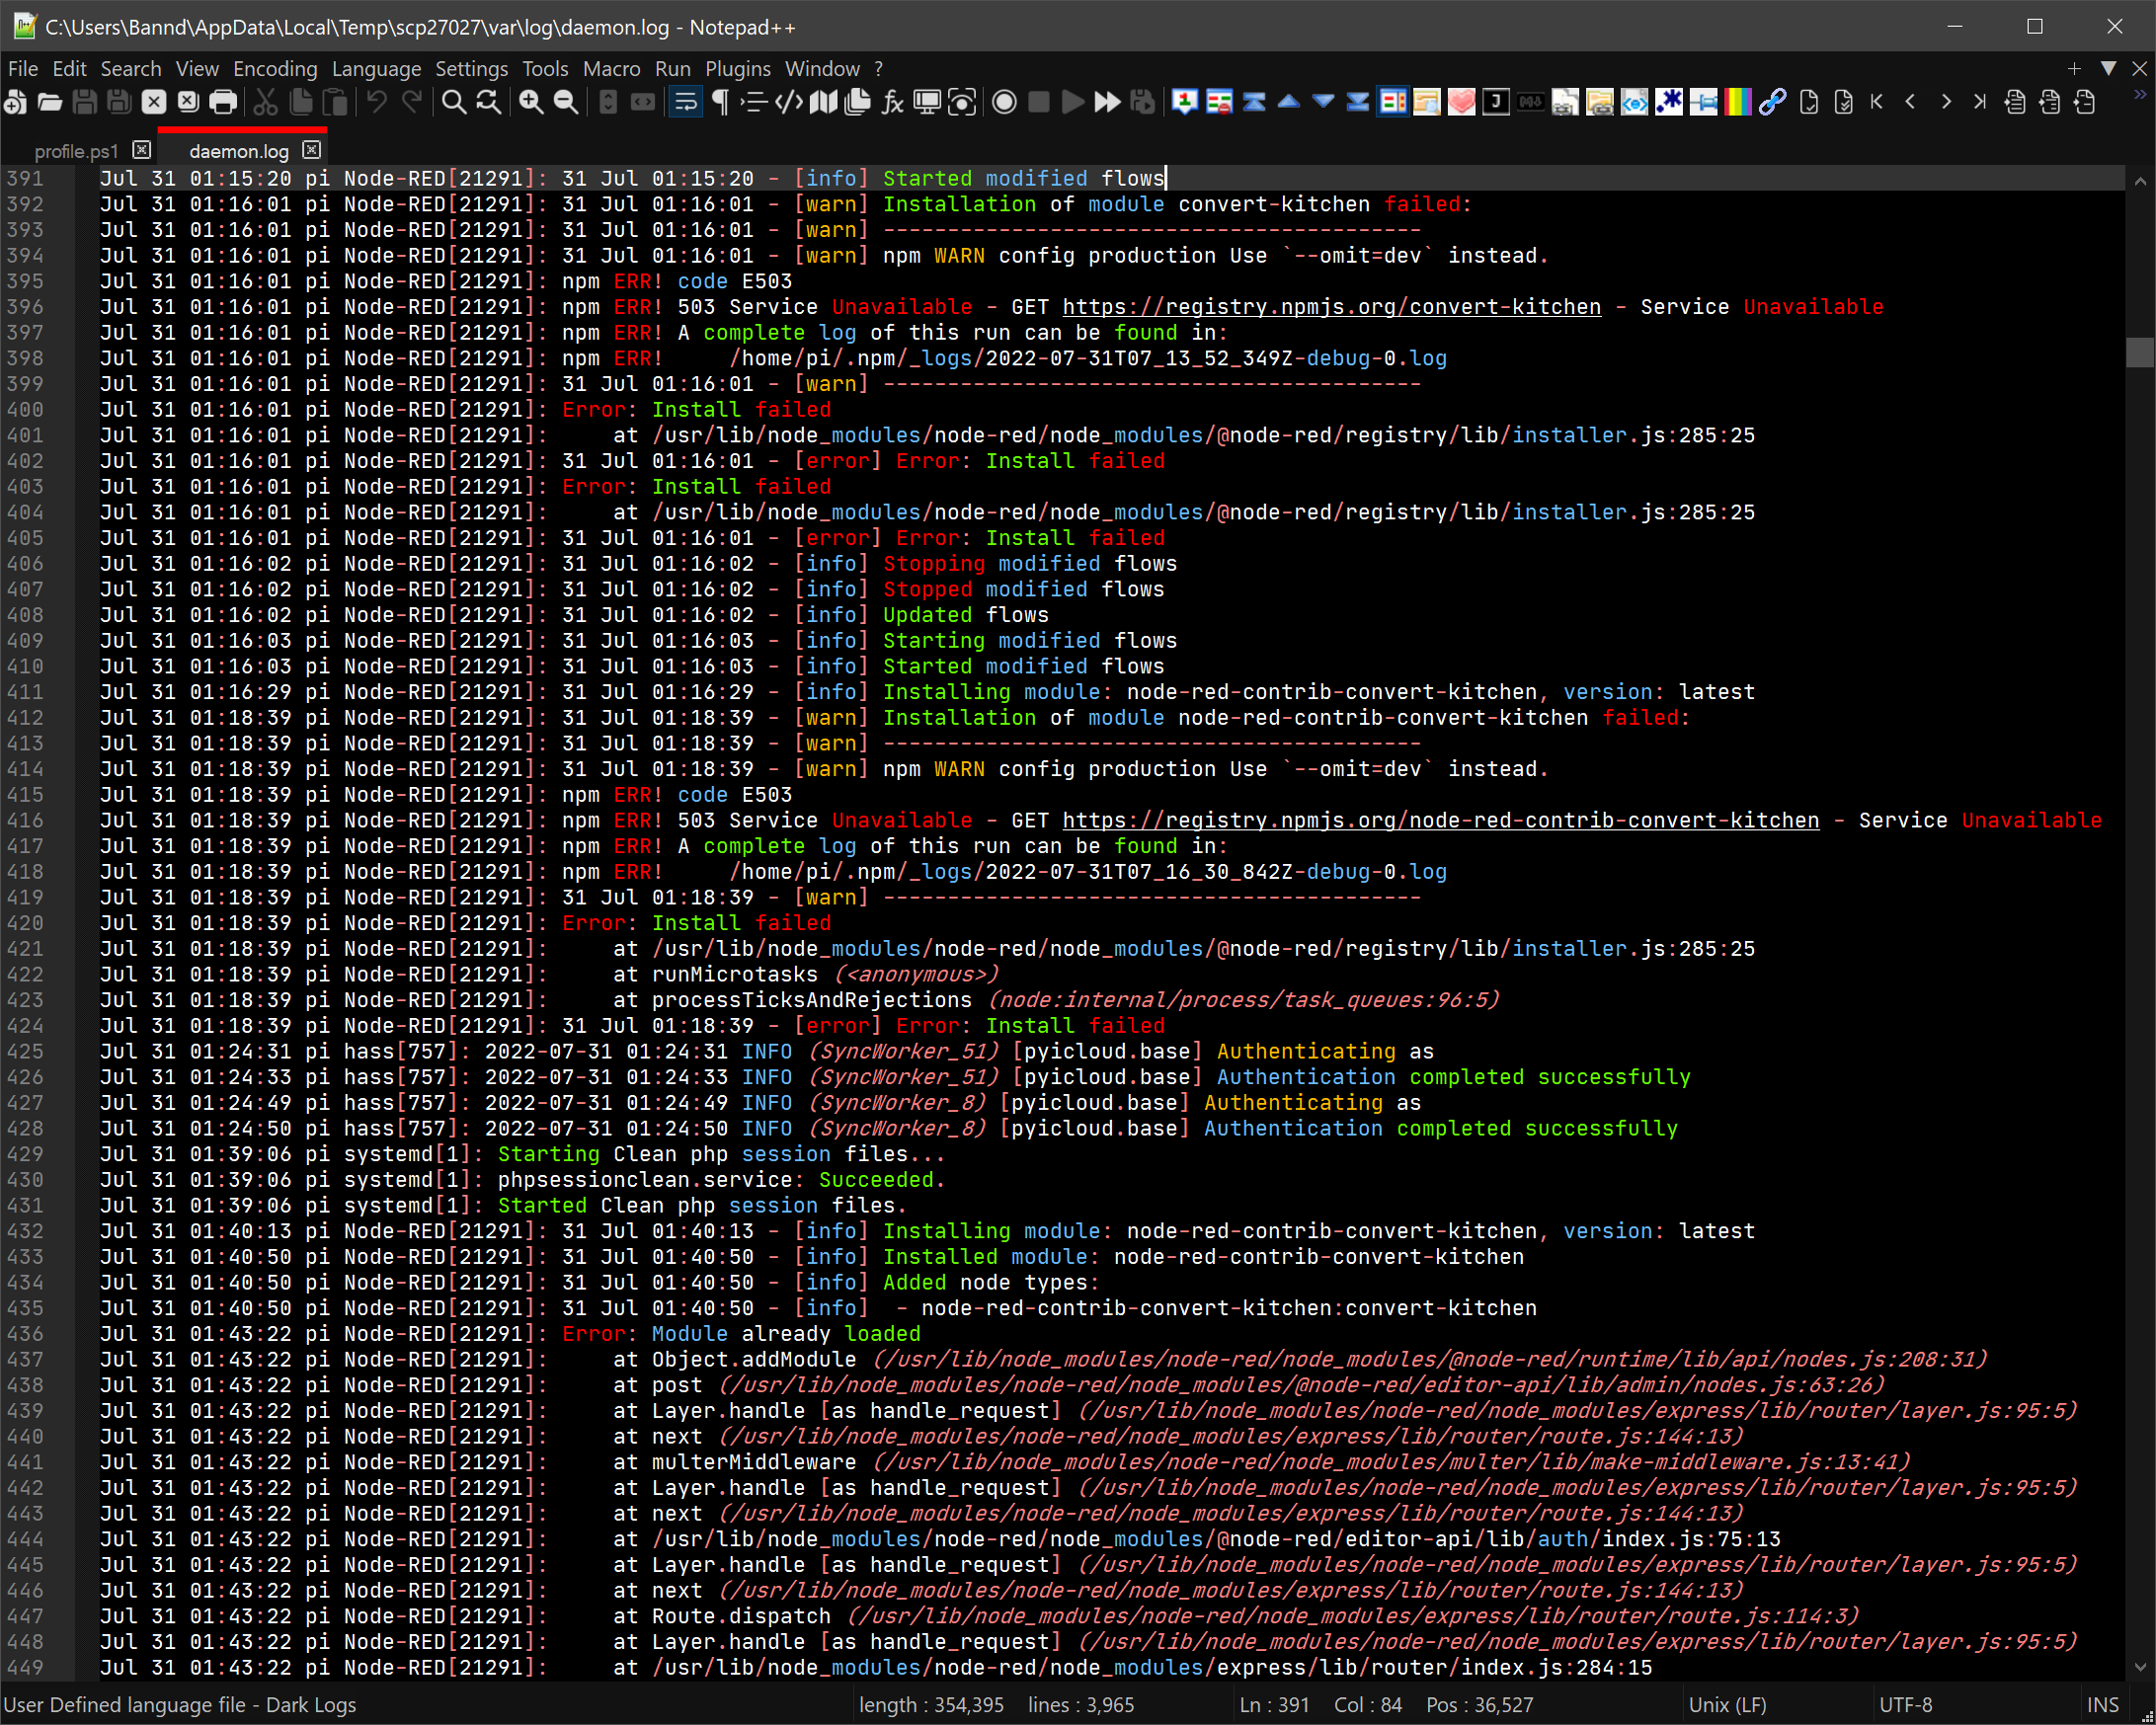Click the Cut scissors icon
The height and width of the screenshot is (1725, 2156).
click(265, 102)
